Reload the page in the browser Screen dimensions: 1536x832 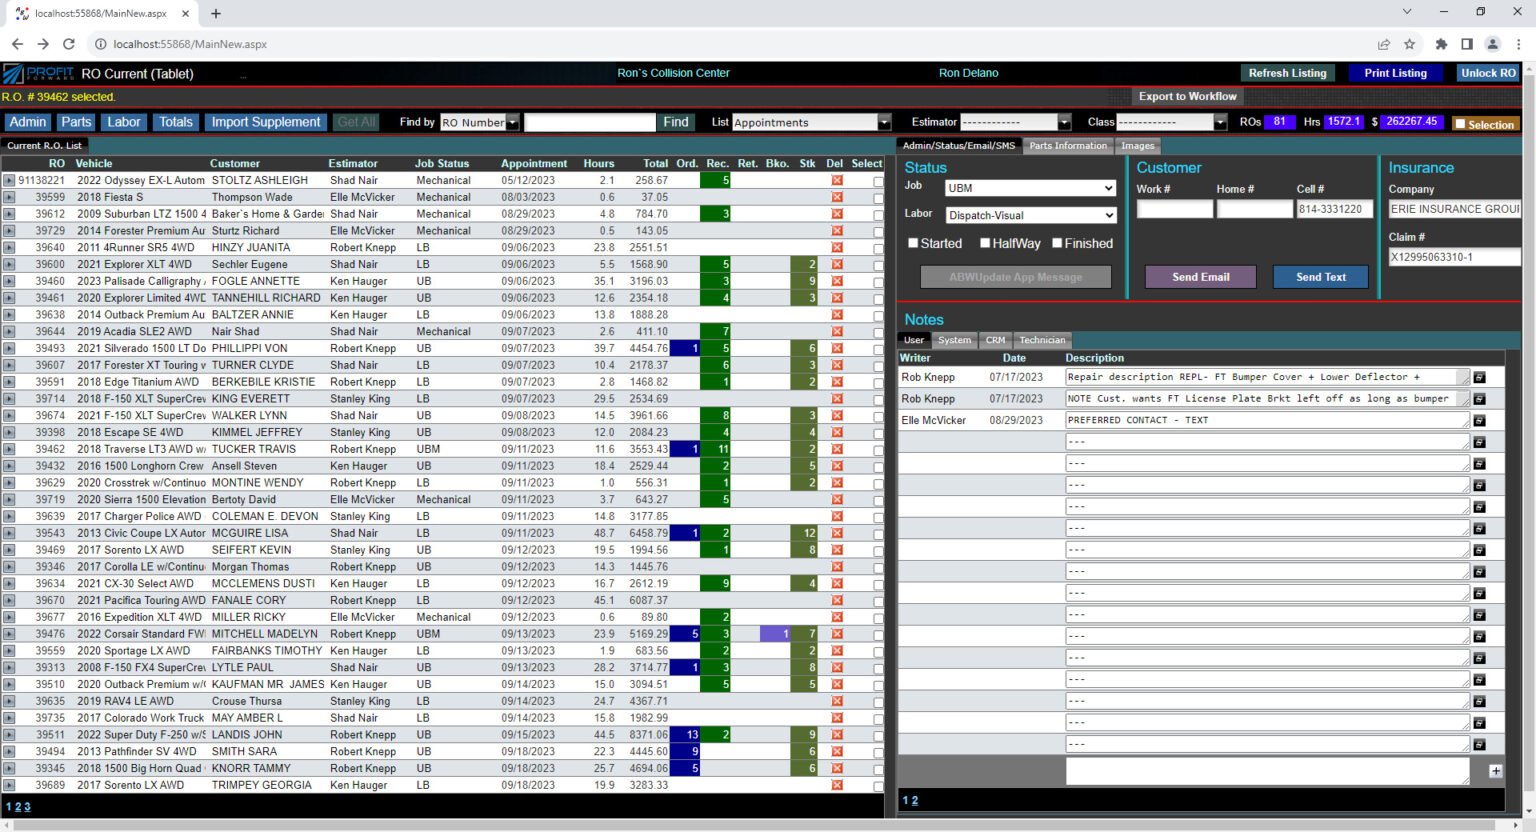click(68, 44)
